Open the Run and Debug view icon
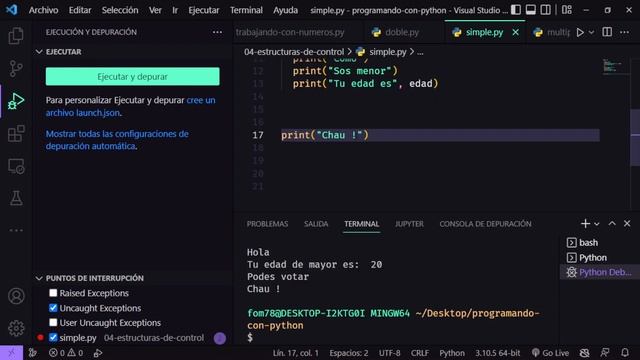Image resolution: width=640 pixels, height=360 pixels. (x=16, y=101)
